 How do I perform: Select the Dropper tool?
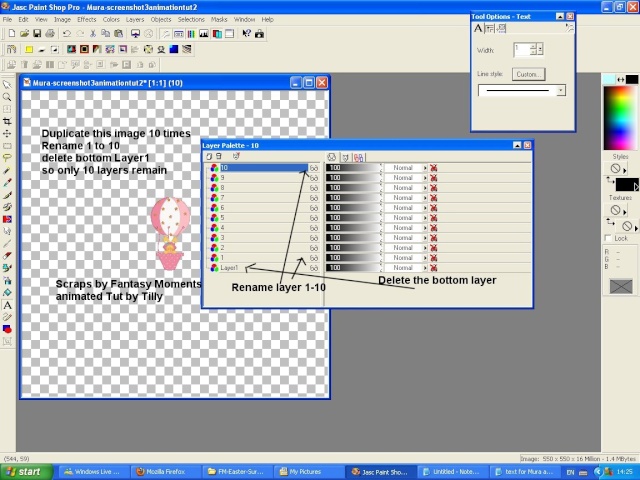tap(7, 182)
